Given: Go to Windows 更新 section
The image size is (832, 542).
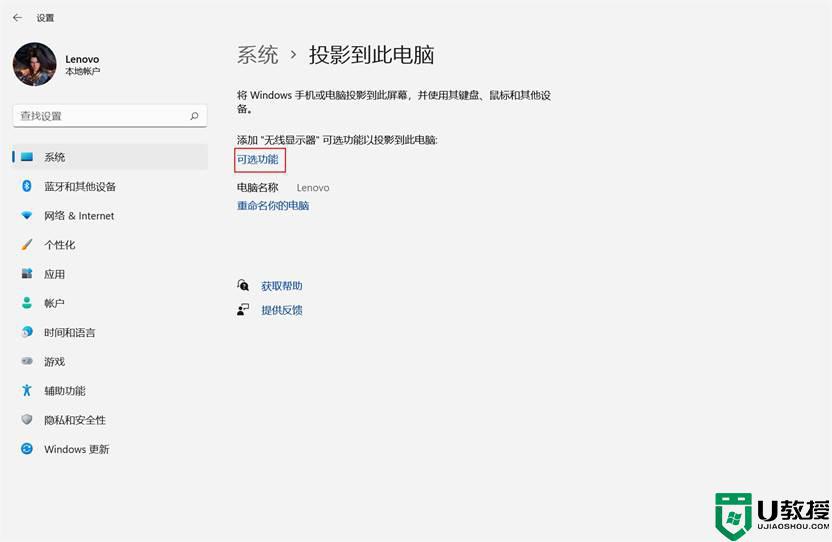Looking at the screenshot, I should [76, 449].
